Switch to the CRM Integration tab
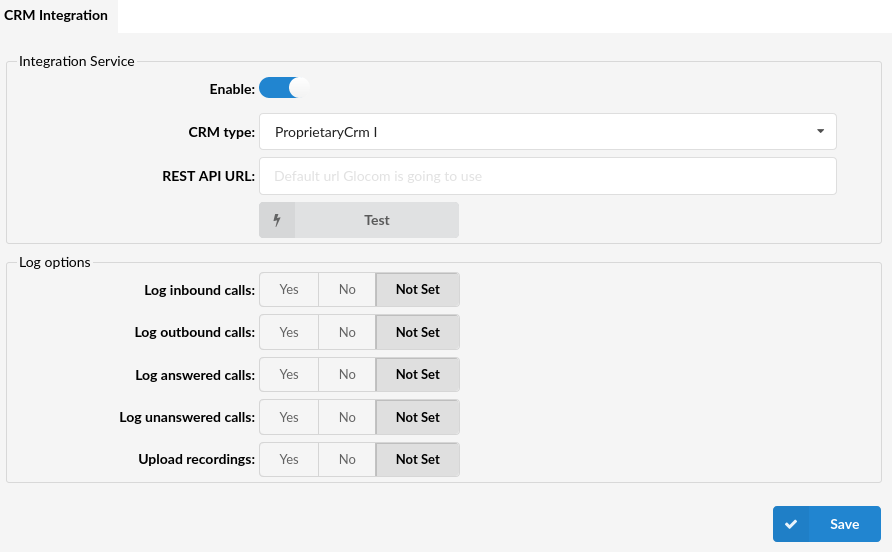 pos(56,15)
